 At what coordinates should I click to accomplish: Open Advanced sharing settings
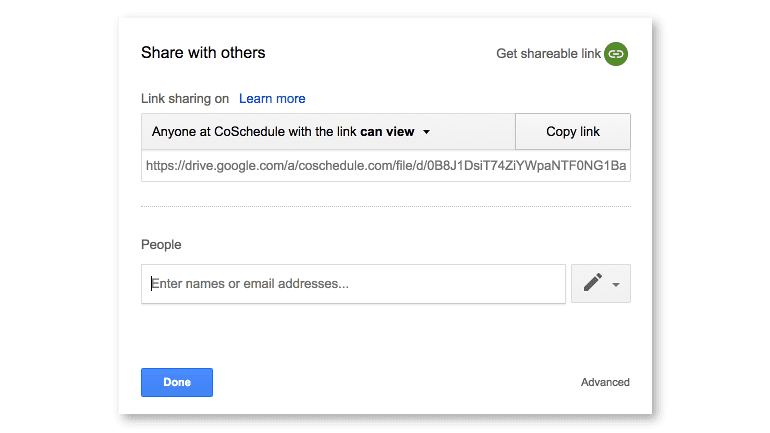tap(605, 382)
